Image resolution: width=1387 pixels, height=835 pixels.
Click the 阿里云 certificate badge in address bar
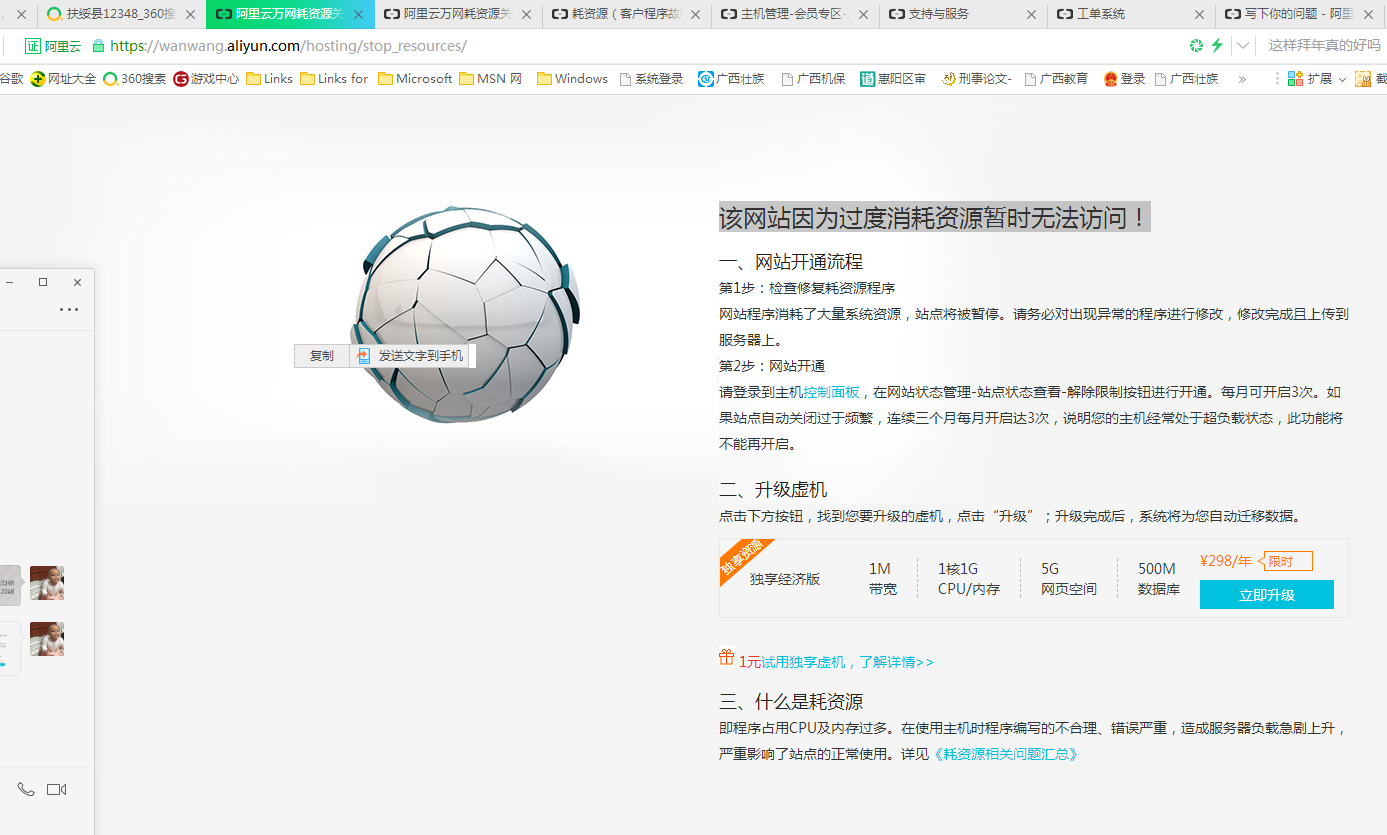pos(53,46)
